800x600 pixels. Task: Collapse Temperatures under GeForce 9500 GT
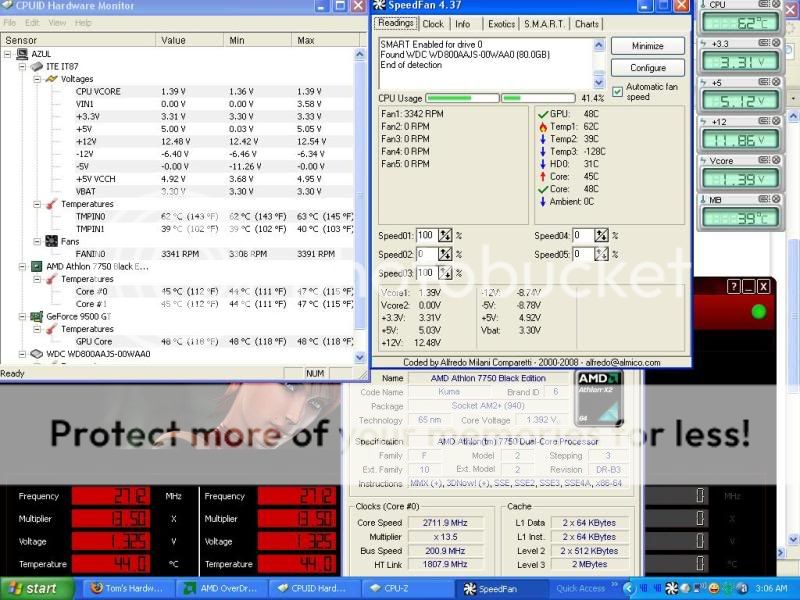(x=37, y=329)
